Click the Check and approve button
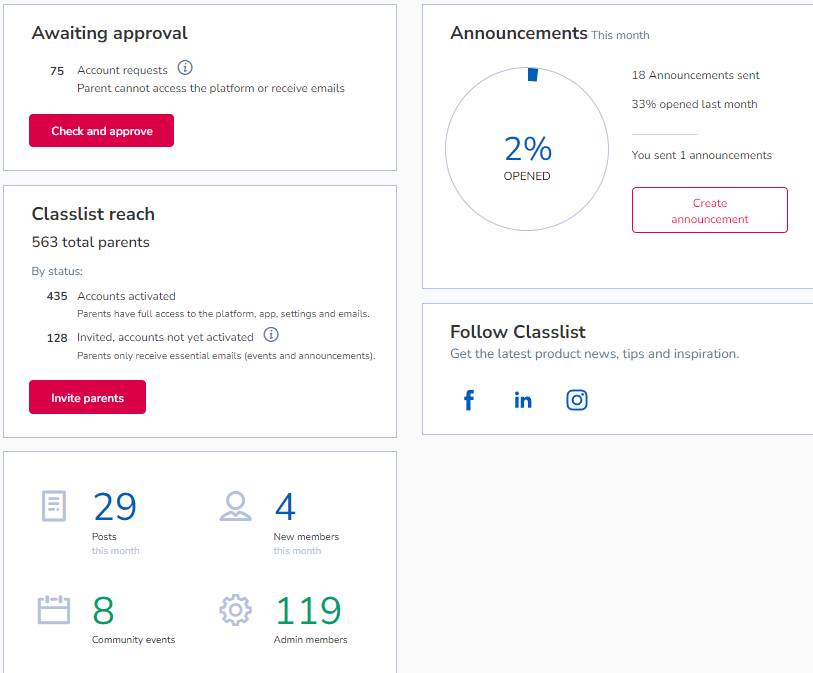The width and height of the screenshot is (813, 673). 102,131
